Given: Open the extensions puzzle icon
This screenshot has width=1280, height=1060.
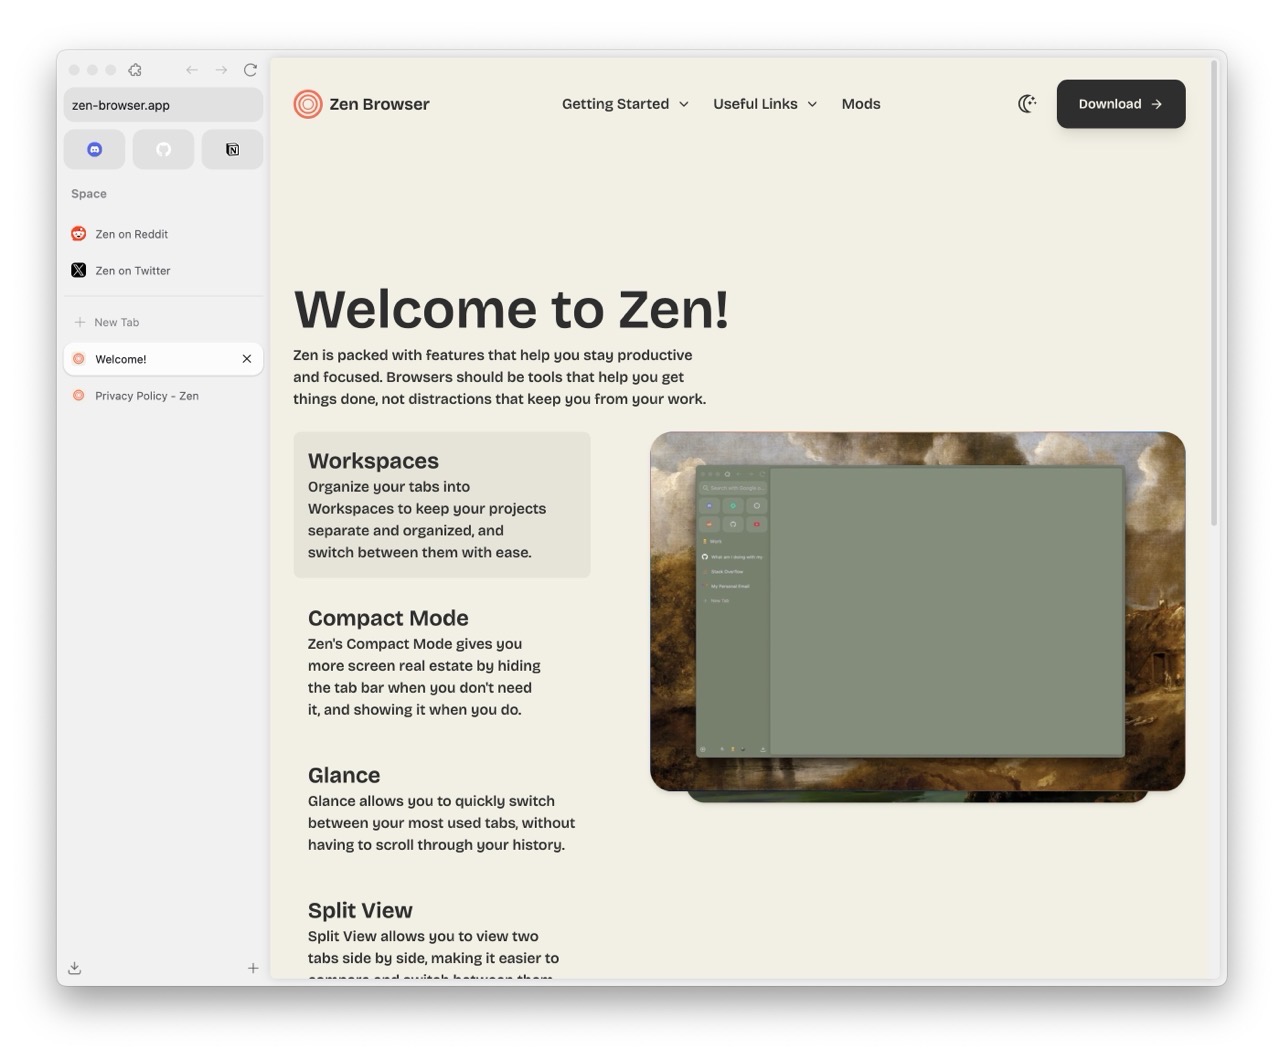Looking at the screenshot, I should click(x=135, y=70).
